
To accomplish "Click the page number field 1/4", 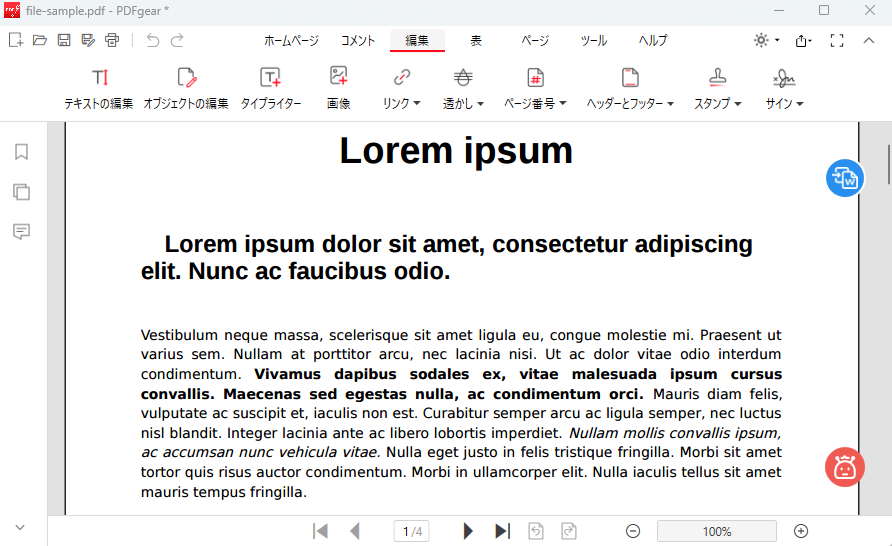I will [412, 531].
